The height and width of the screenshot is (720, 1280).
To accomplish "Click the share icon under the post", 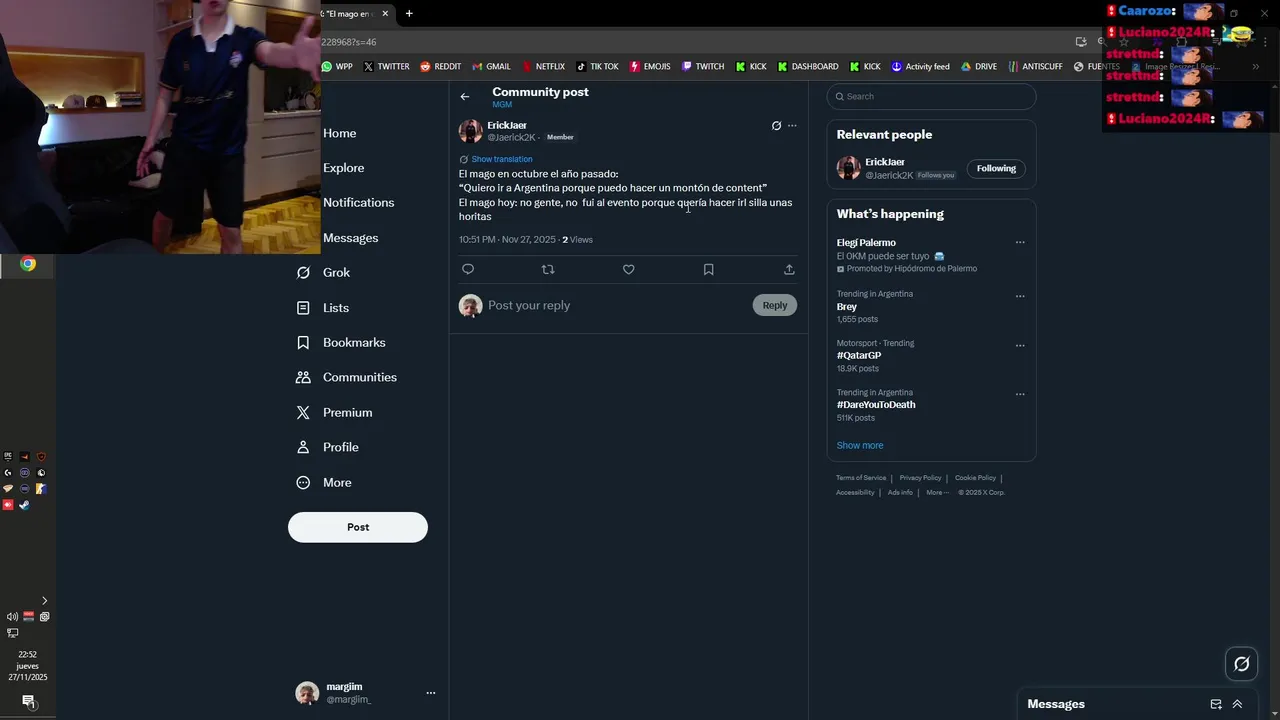I will [789, 269].
